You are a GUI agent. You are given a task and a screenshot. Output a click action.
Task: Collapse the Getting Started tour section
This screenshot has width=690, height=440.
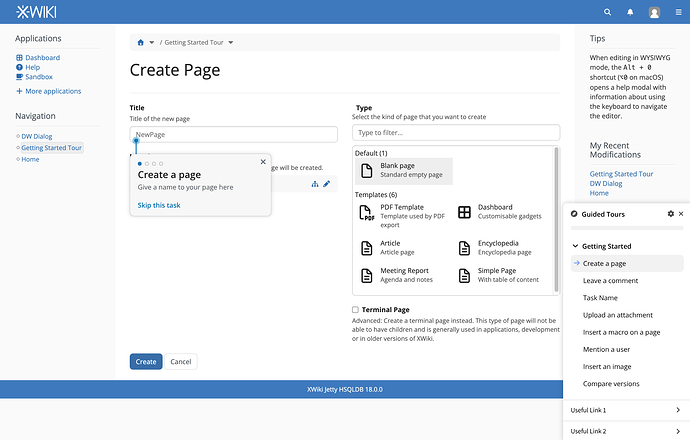coord(575,246)
